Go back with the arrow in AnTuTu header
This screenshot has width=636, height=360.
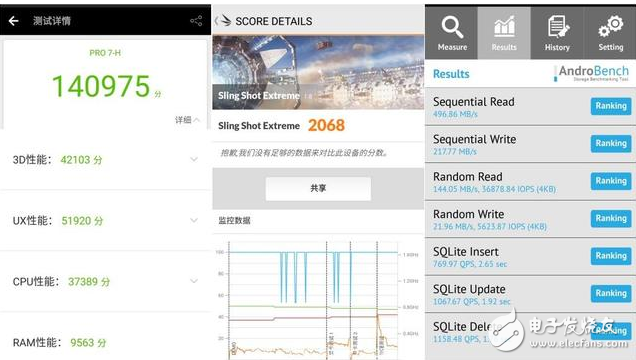click(x=13, y=21)
